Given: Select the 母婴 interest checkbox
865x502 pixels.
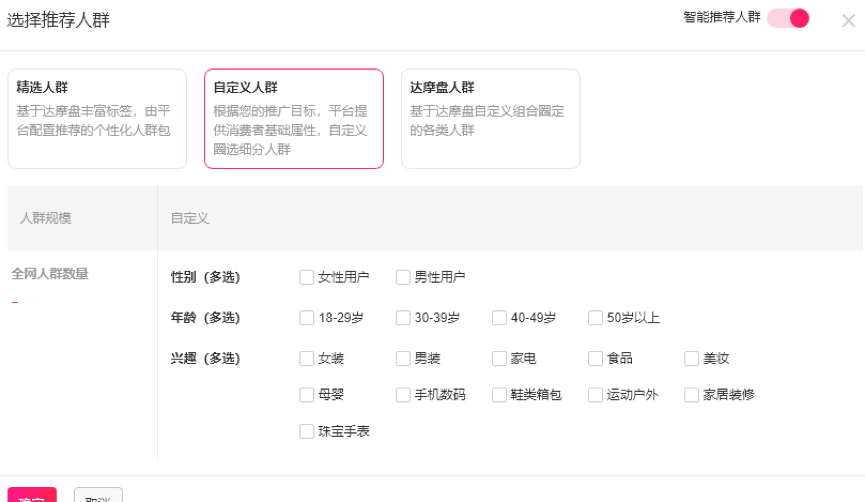Looking at the screenshot, I should (307, 395).
